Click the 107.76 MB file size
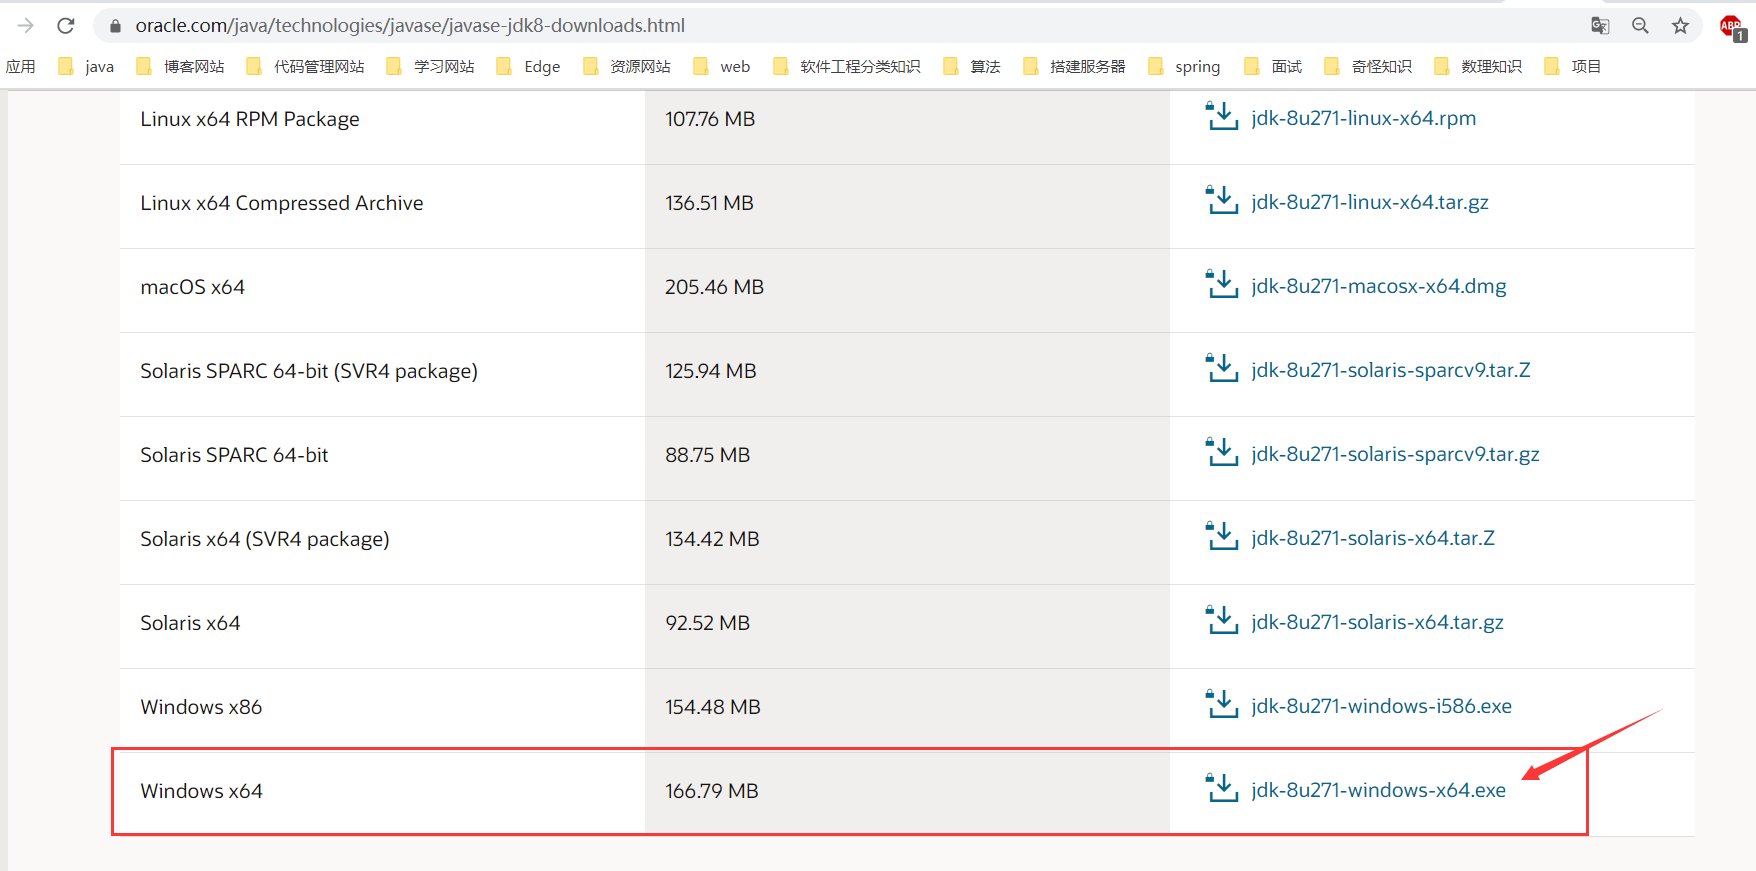The width and height of the screenshot is (1756, 871). (x=710, y=119)
